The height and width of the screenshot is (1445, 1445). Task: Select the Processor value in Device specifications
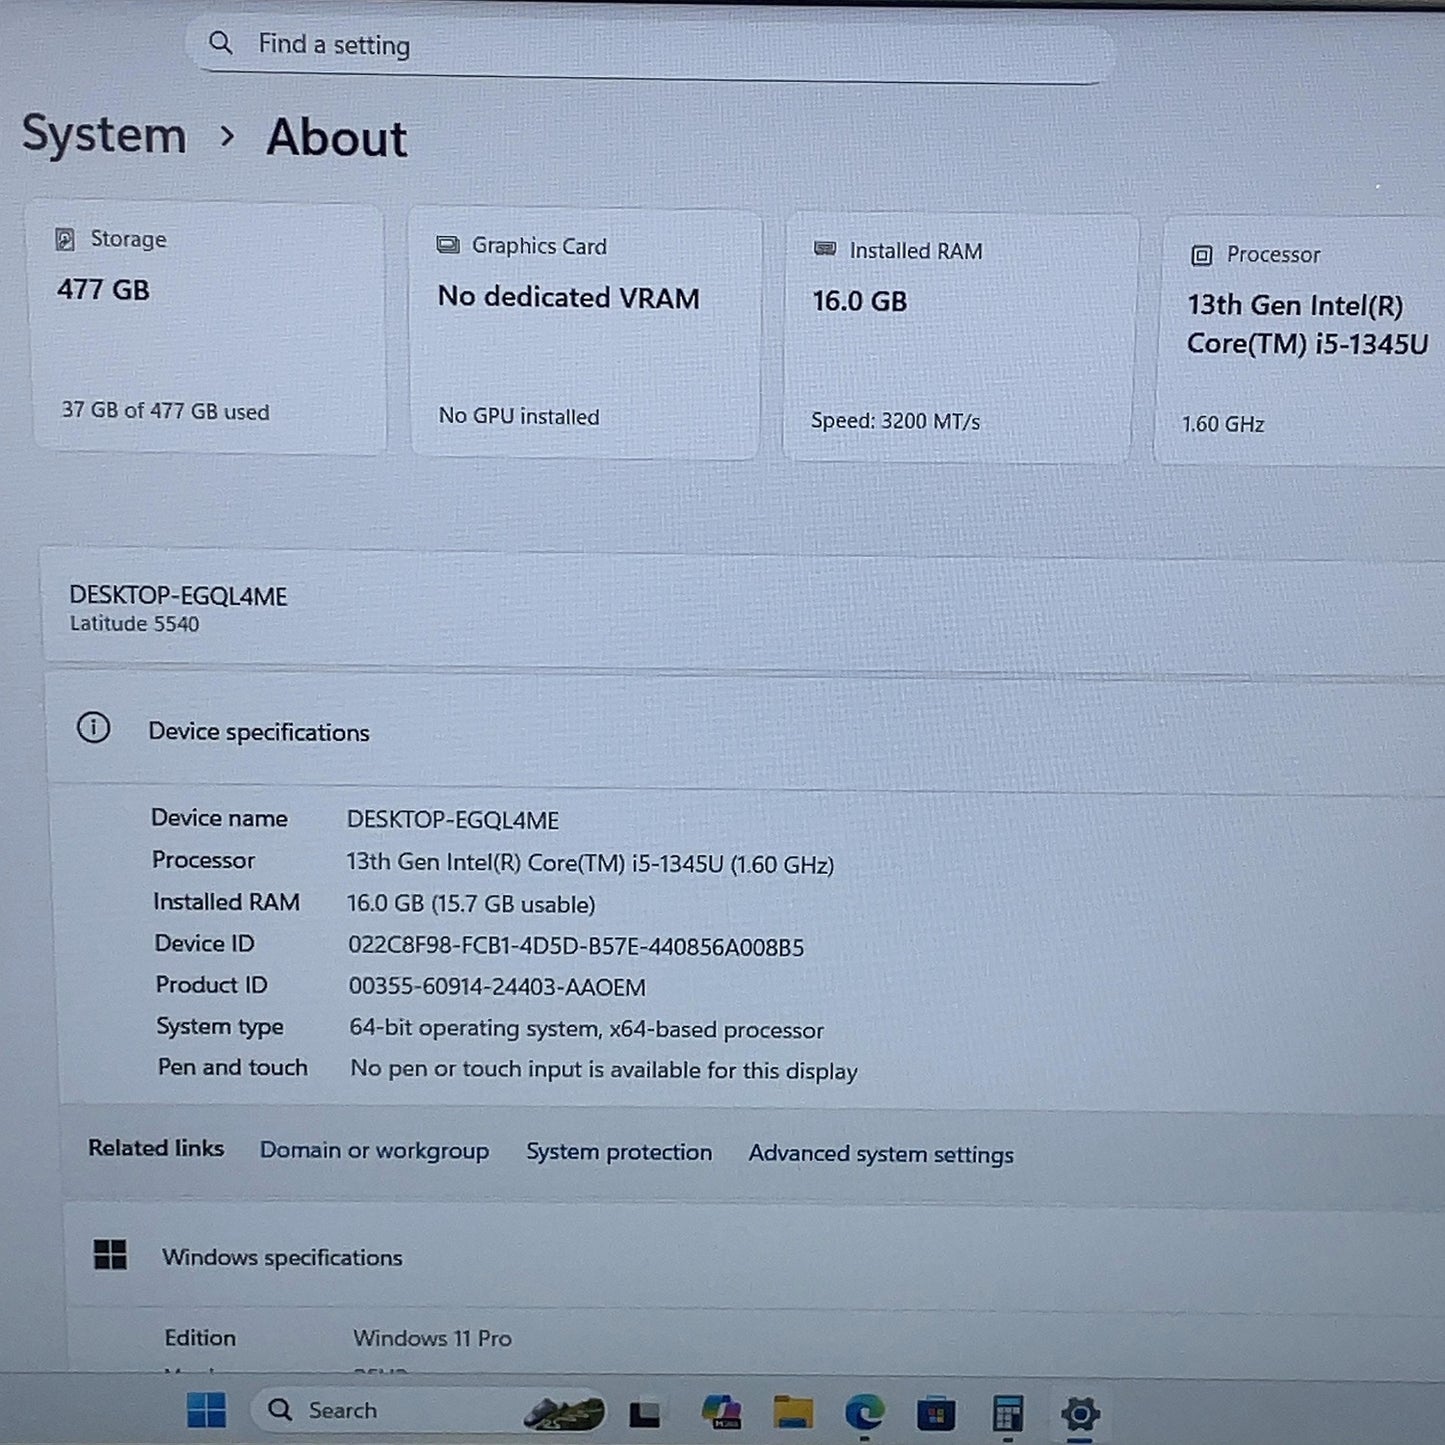pos(590,863)
